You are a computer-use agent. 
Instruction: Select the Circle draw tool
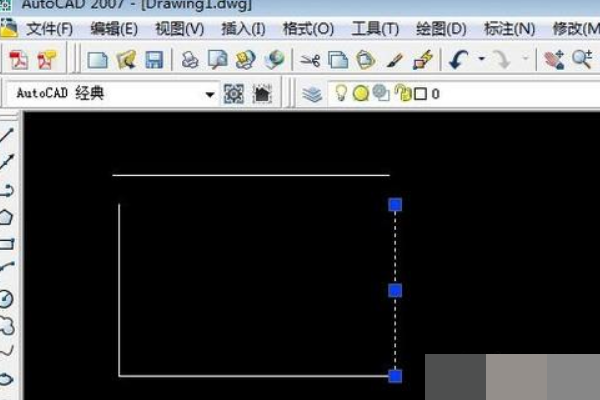(6, 299)
